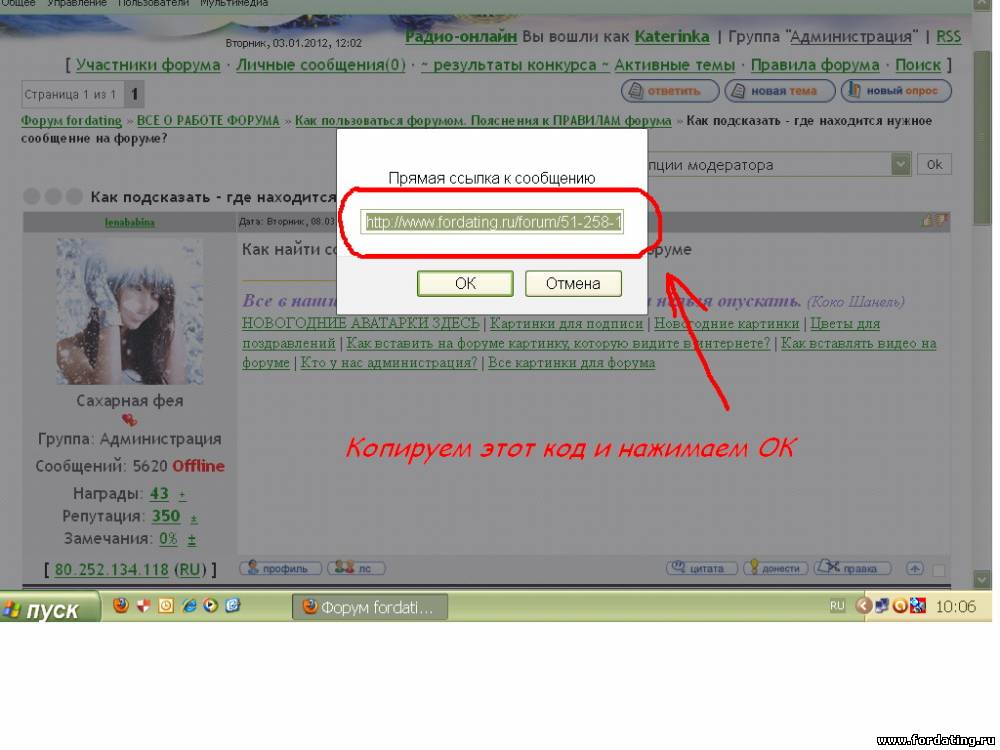Expand the moderator options dropdown
This screenshot has width=1000, height=750.
[900, 165]
